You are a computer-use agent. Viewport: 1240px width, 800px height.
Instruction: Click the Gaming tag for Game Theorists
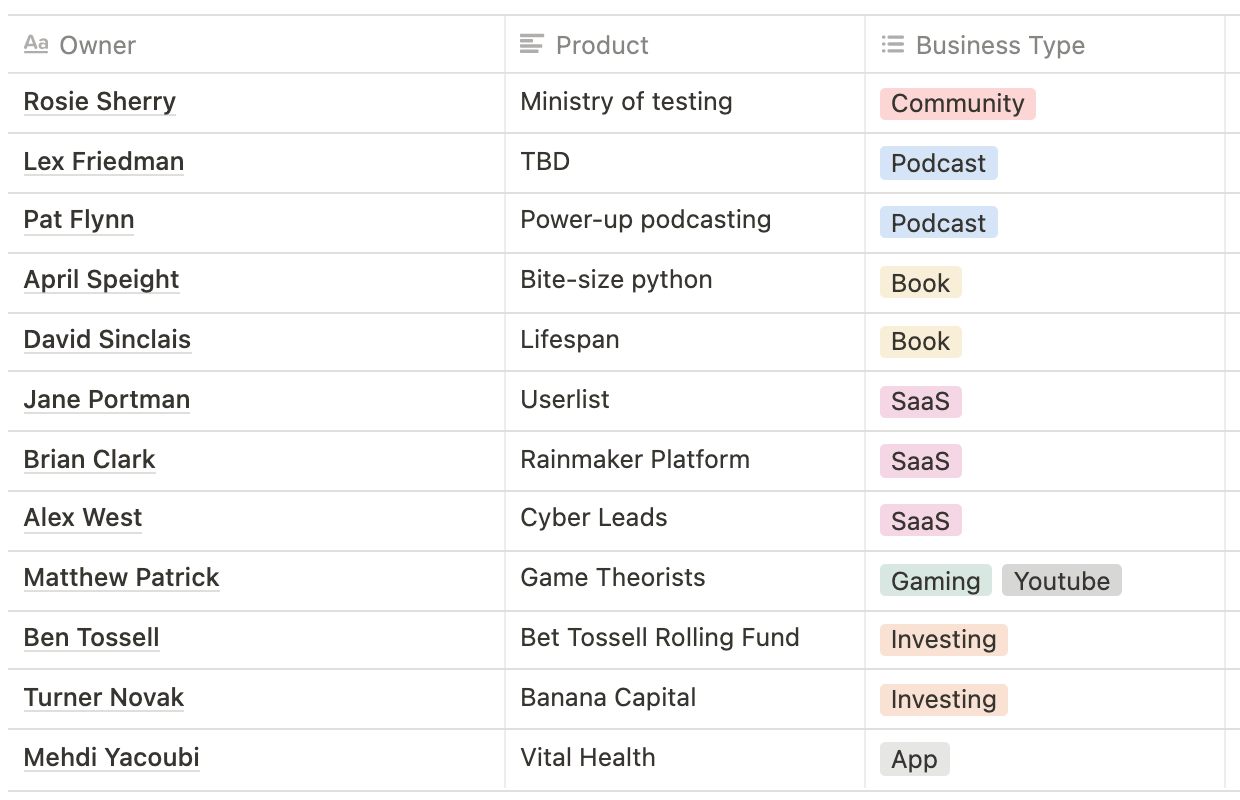point(936,581)
